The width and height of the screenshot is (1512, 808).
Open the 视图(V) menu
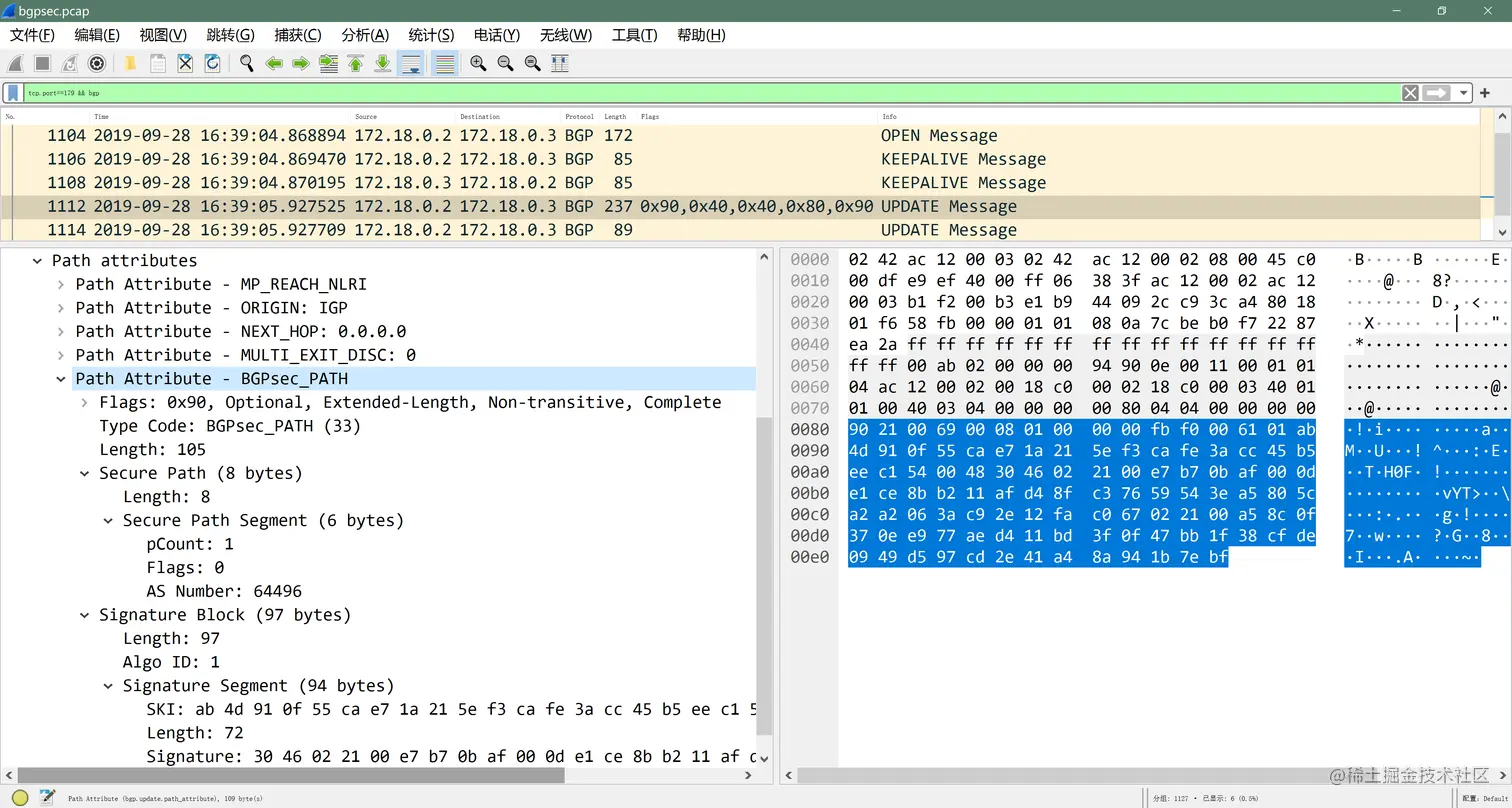tap(163, 35)
